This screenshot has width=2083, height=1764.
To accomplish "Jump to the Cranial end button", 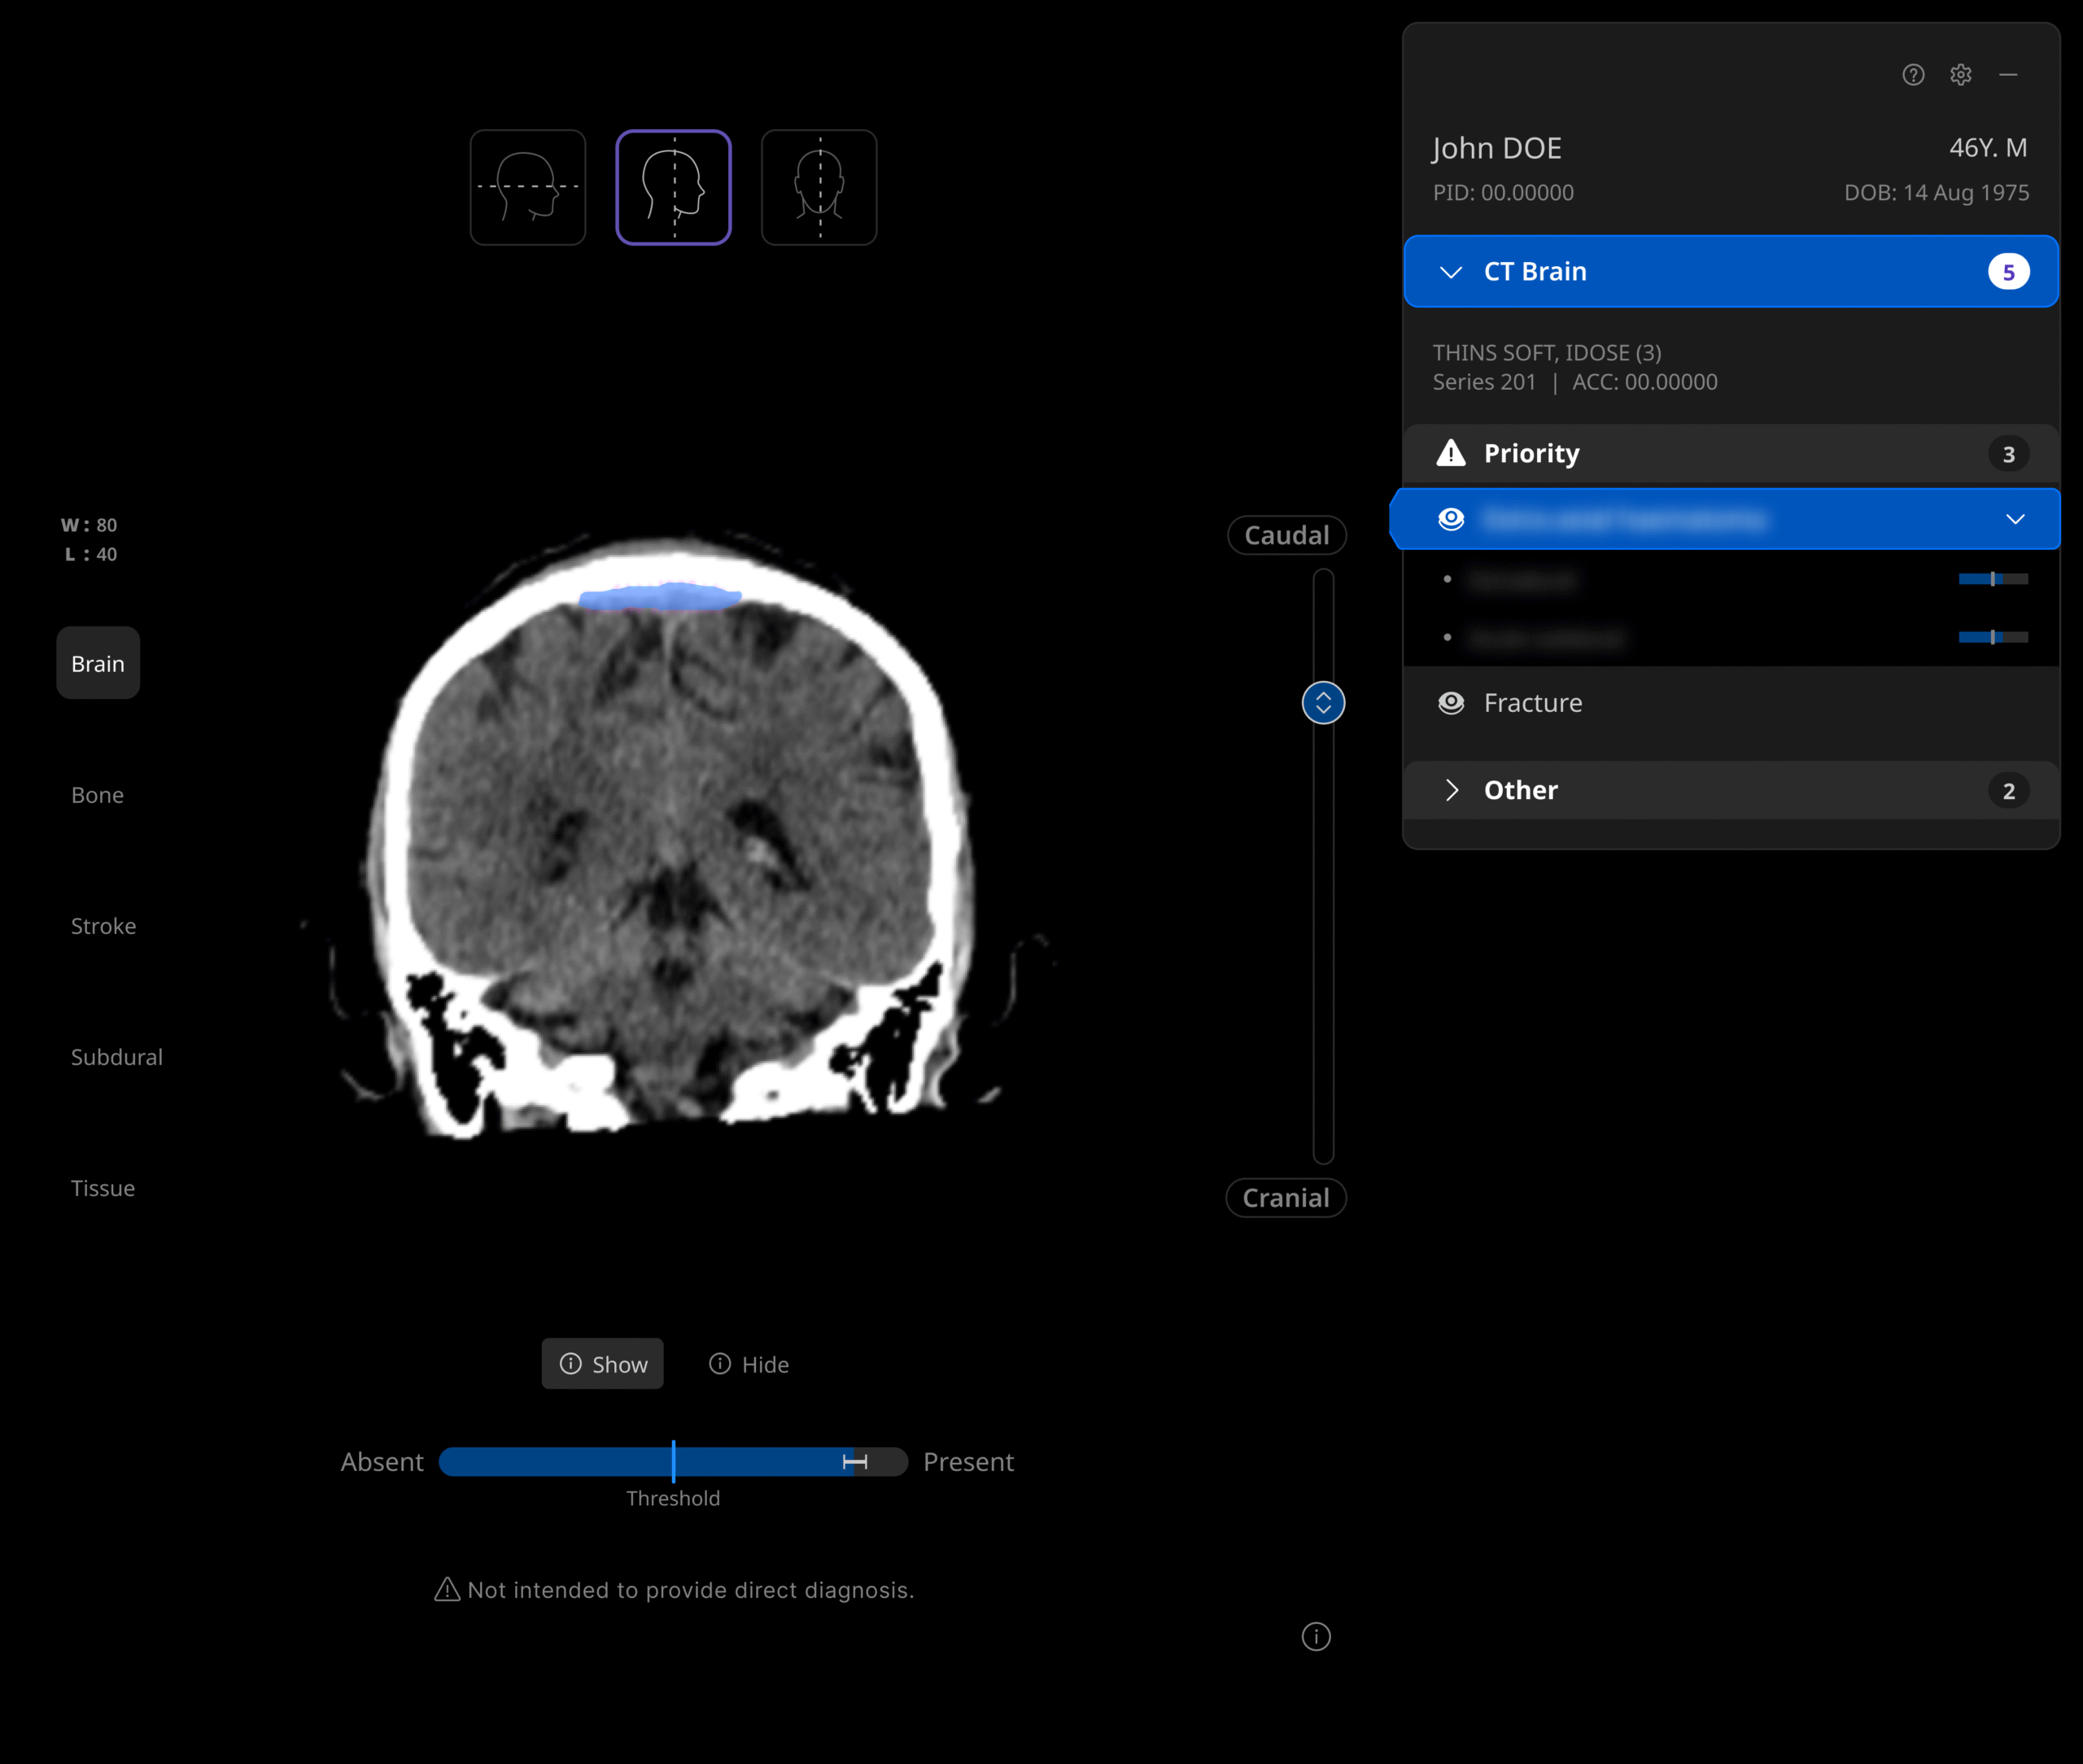I will 1286,1198.
